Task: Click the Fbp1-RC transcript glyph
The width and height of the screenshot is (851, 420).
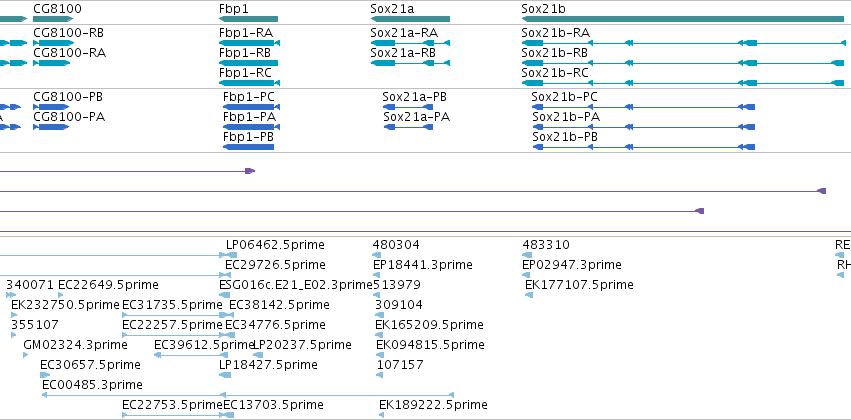Action: (x=250, y=83)
